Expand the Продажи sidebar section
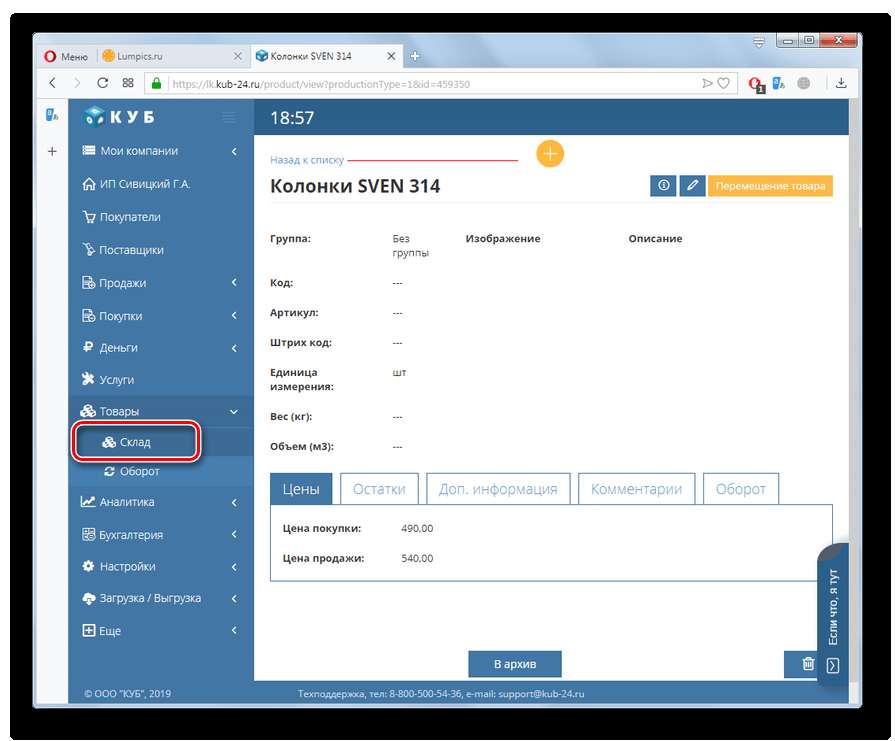 pyautogui.click(x=160, y=283)
